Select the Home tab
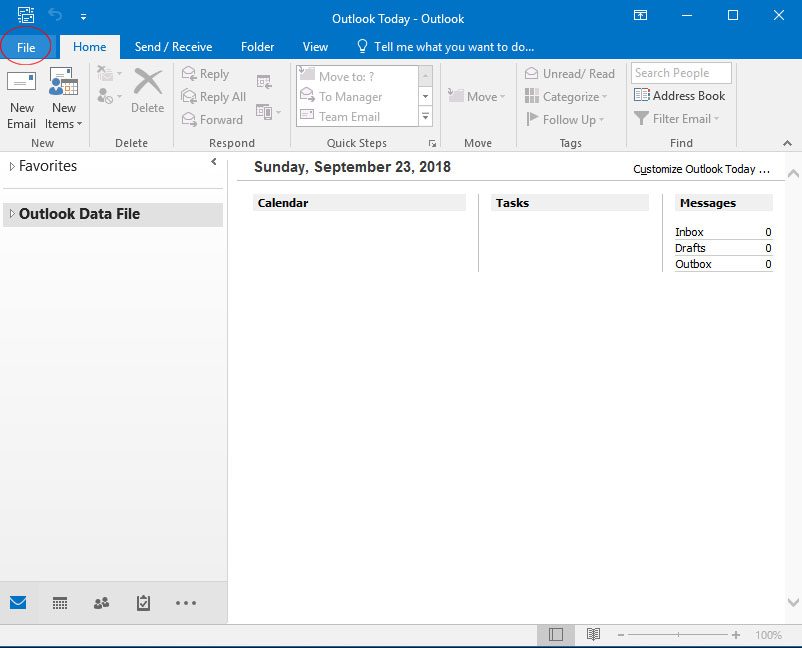The height and width of the screenshot is (648, 802). (x=90, y=47)
